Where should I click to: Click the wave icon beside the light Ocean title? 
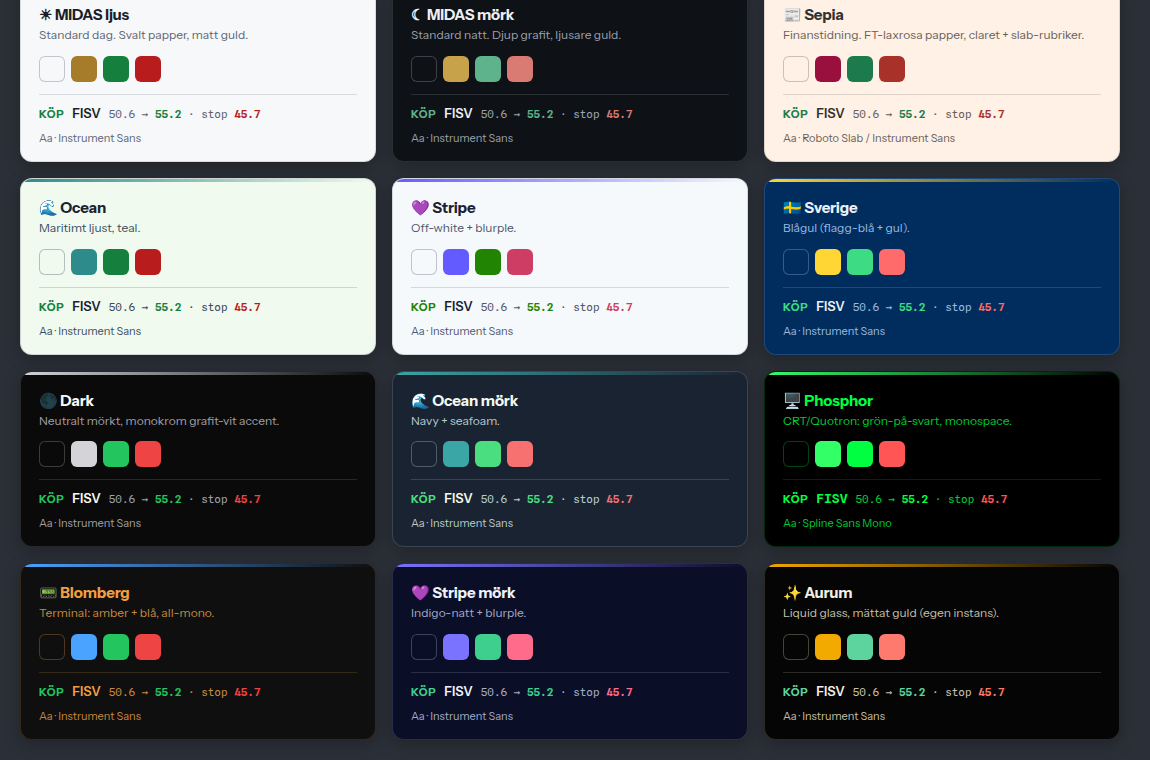48,208
